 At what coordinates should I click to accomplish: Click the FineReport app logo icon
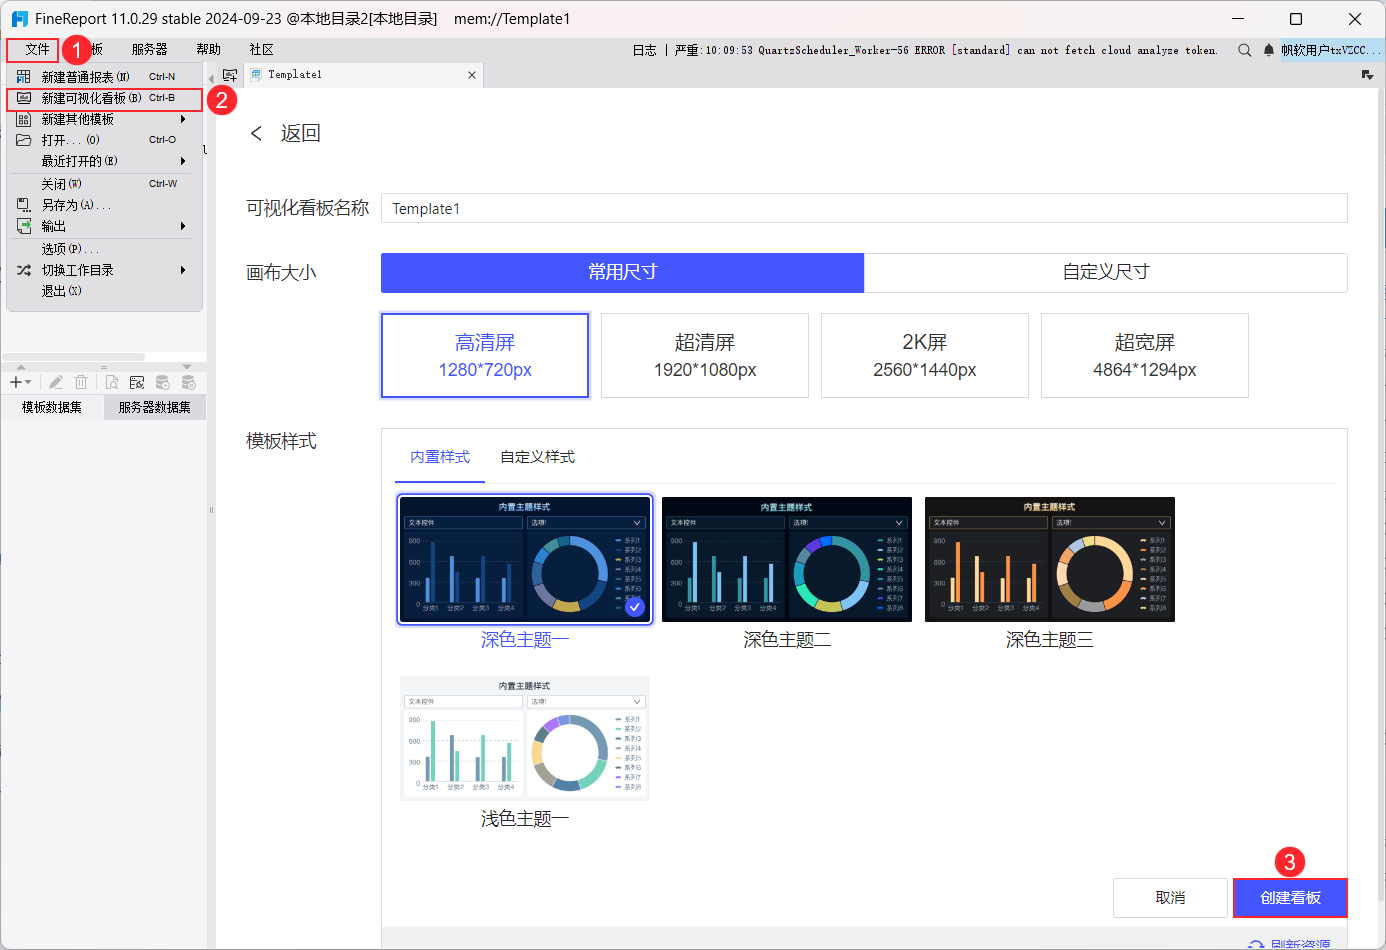[x=19, y=19]
